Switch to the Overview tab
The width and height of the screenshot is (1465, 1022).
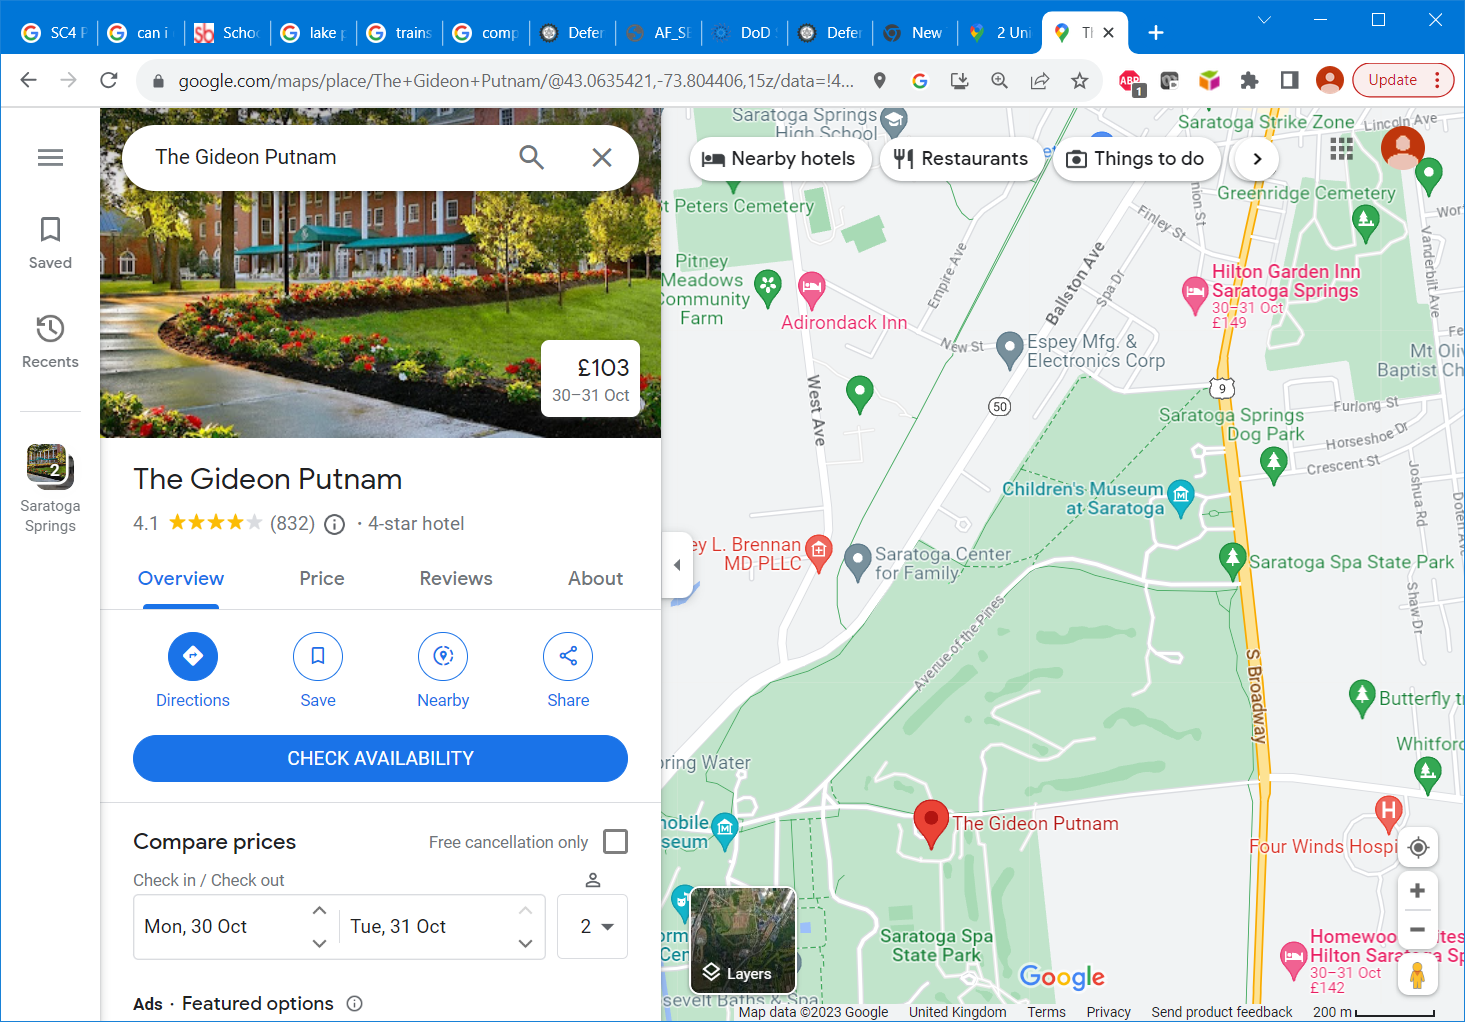click(181, 579)
